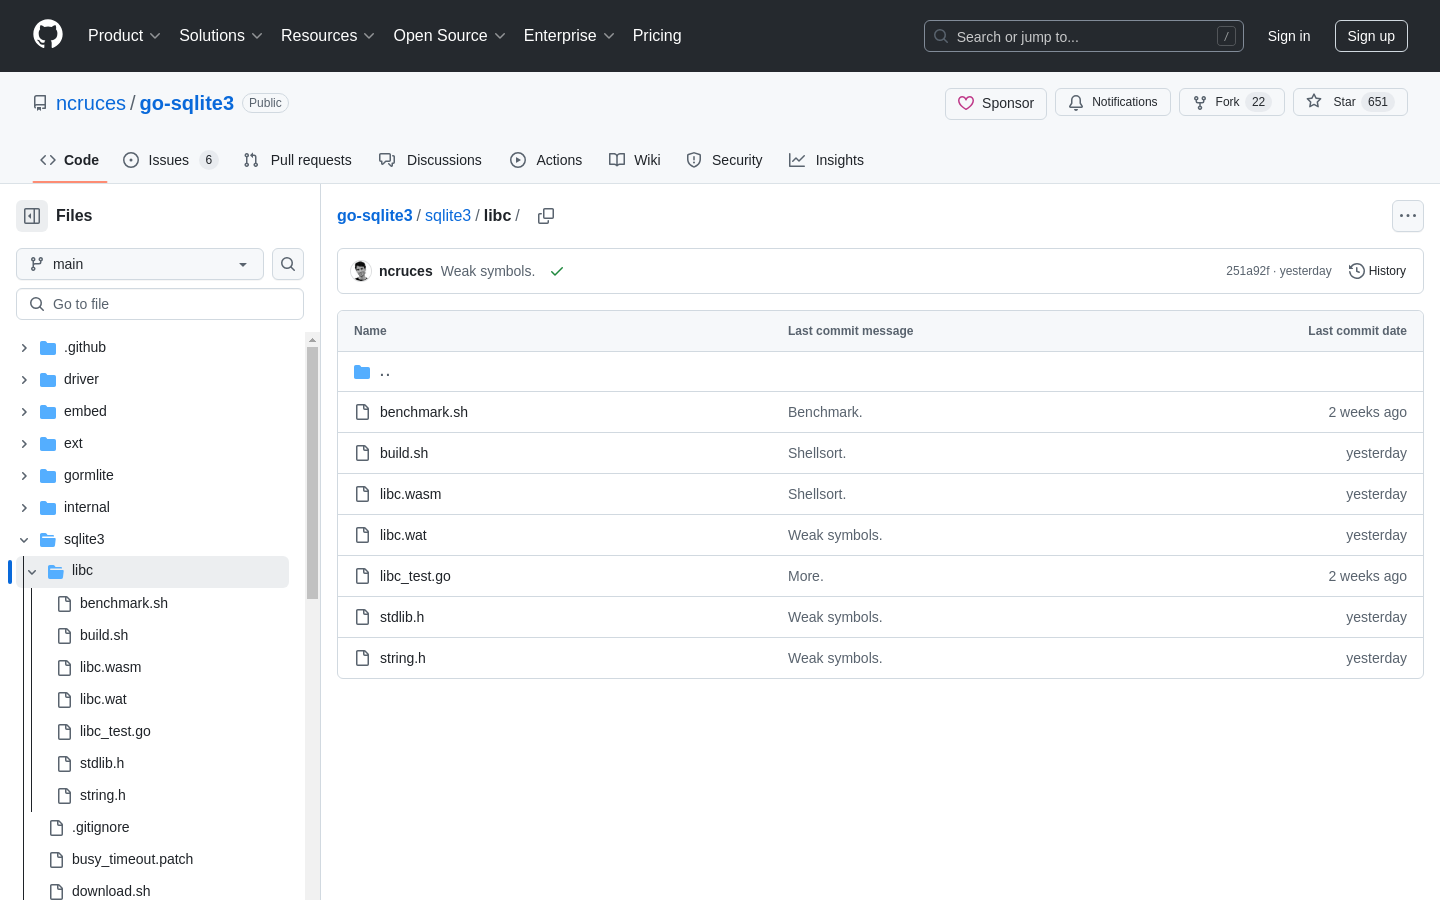Click 'Weak symbols.' commit message in header
This screenshot has width=1440, height=900.
488,271
